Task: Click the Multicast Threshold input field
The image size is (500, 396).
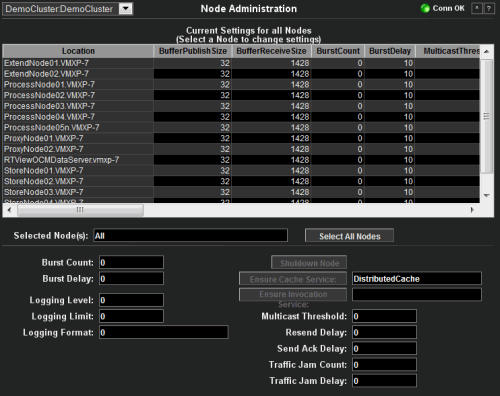Action: click(x=384, y=316)
